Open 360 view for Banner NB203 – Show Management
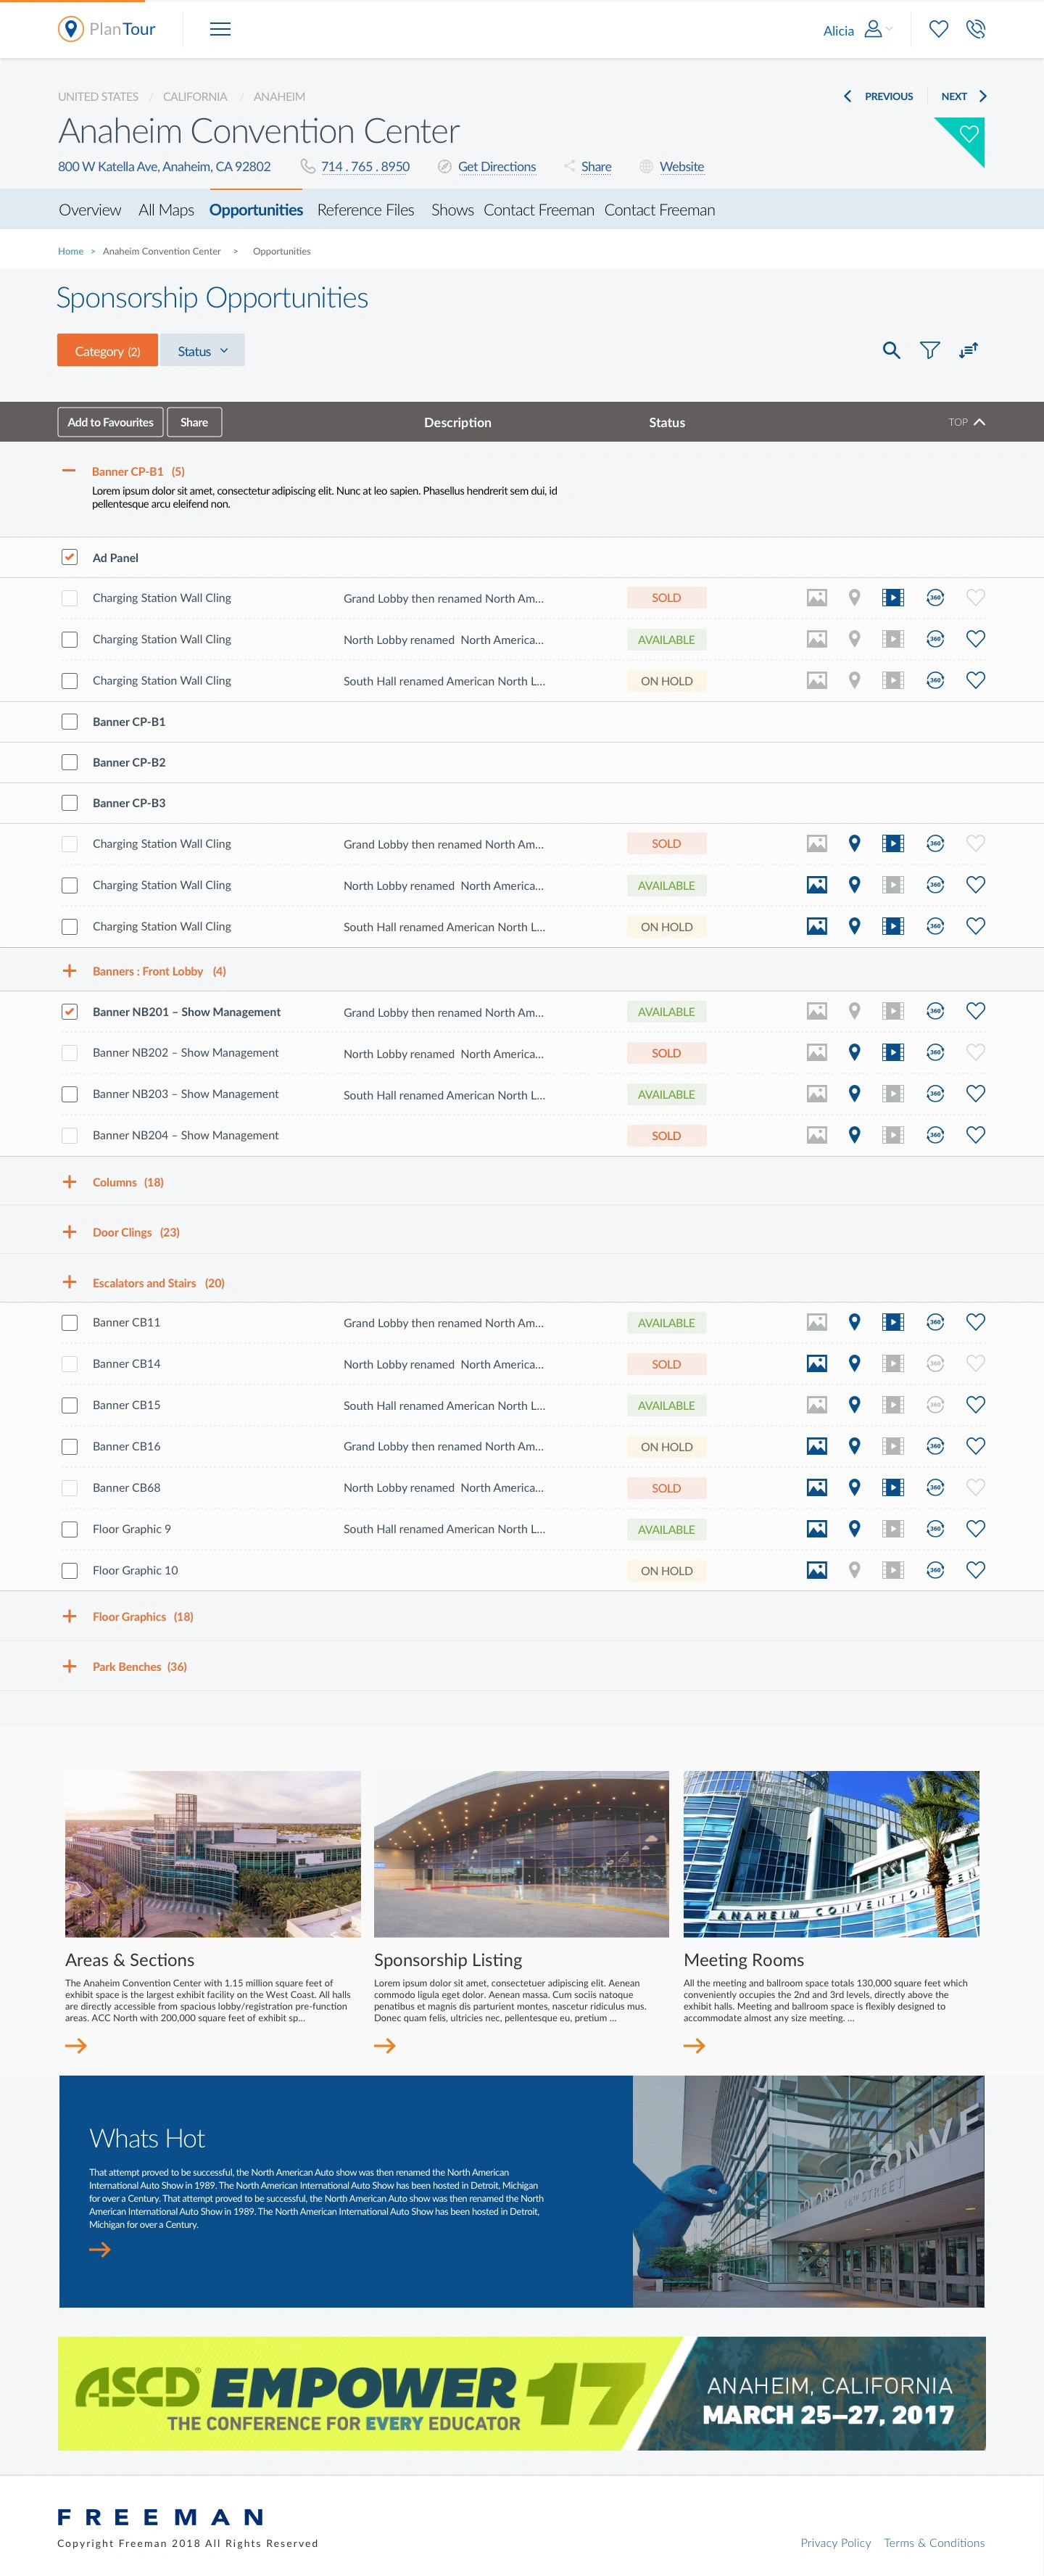Screen dimensions: 1044x2576 [935, 1093]
